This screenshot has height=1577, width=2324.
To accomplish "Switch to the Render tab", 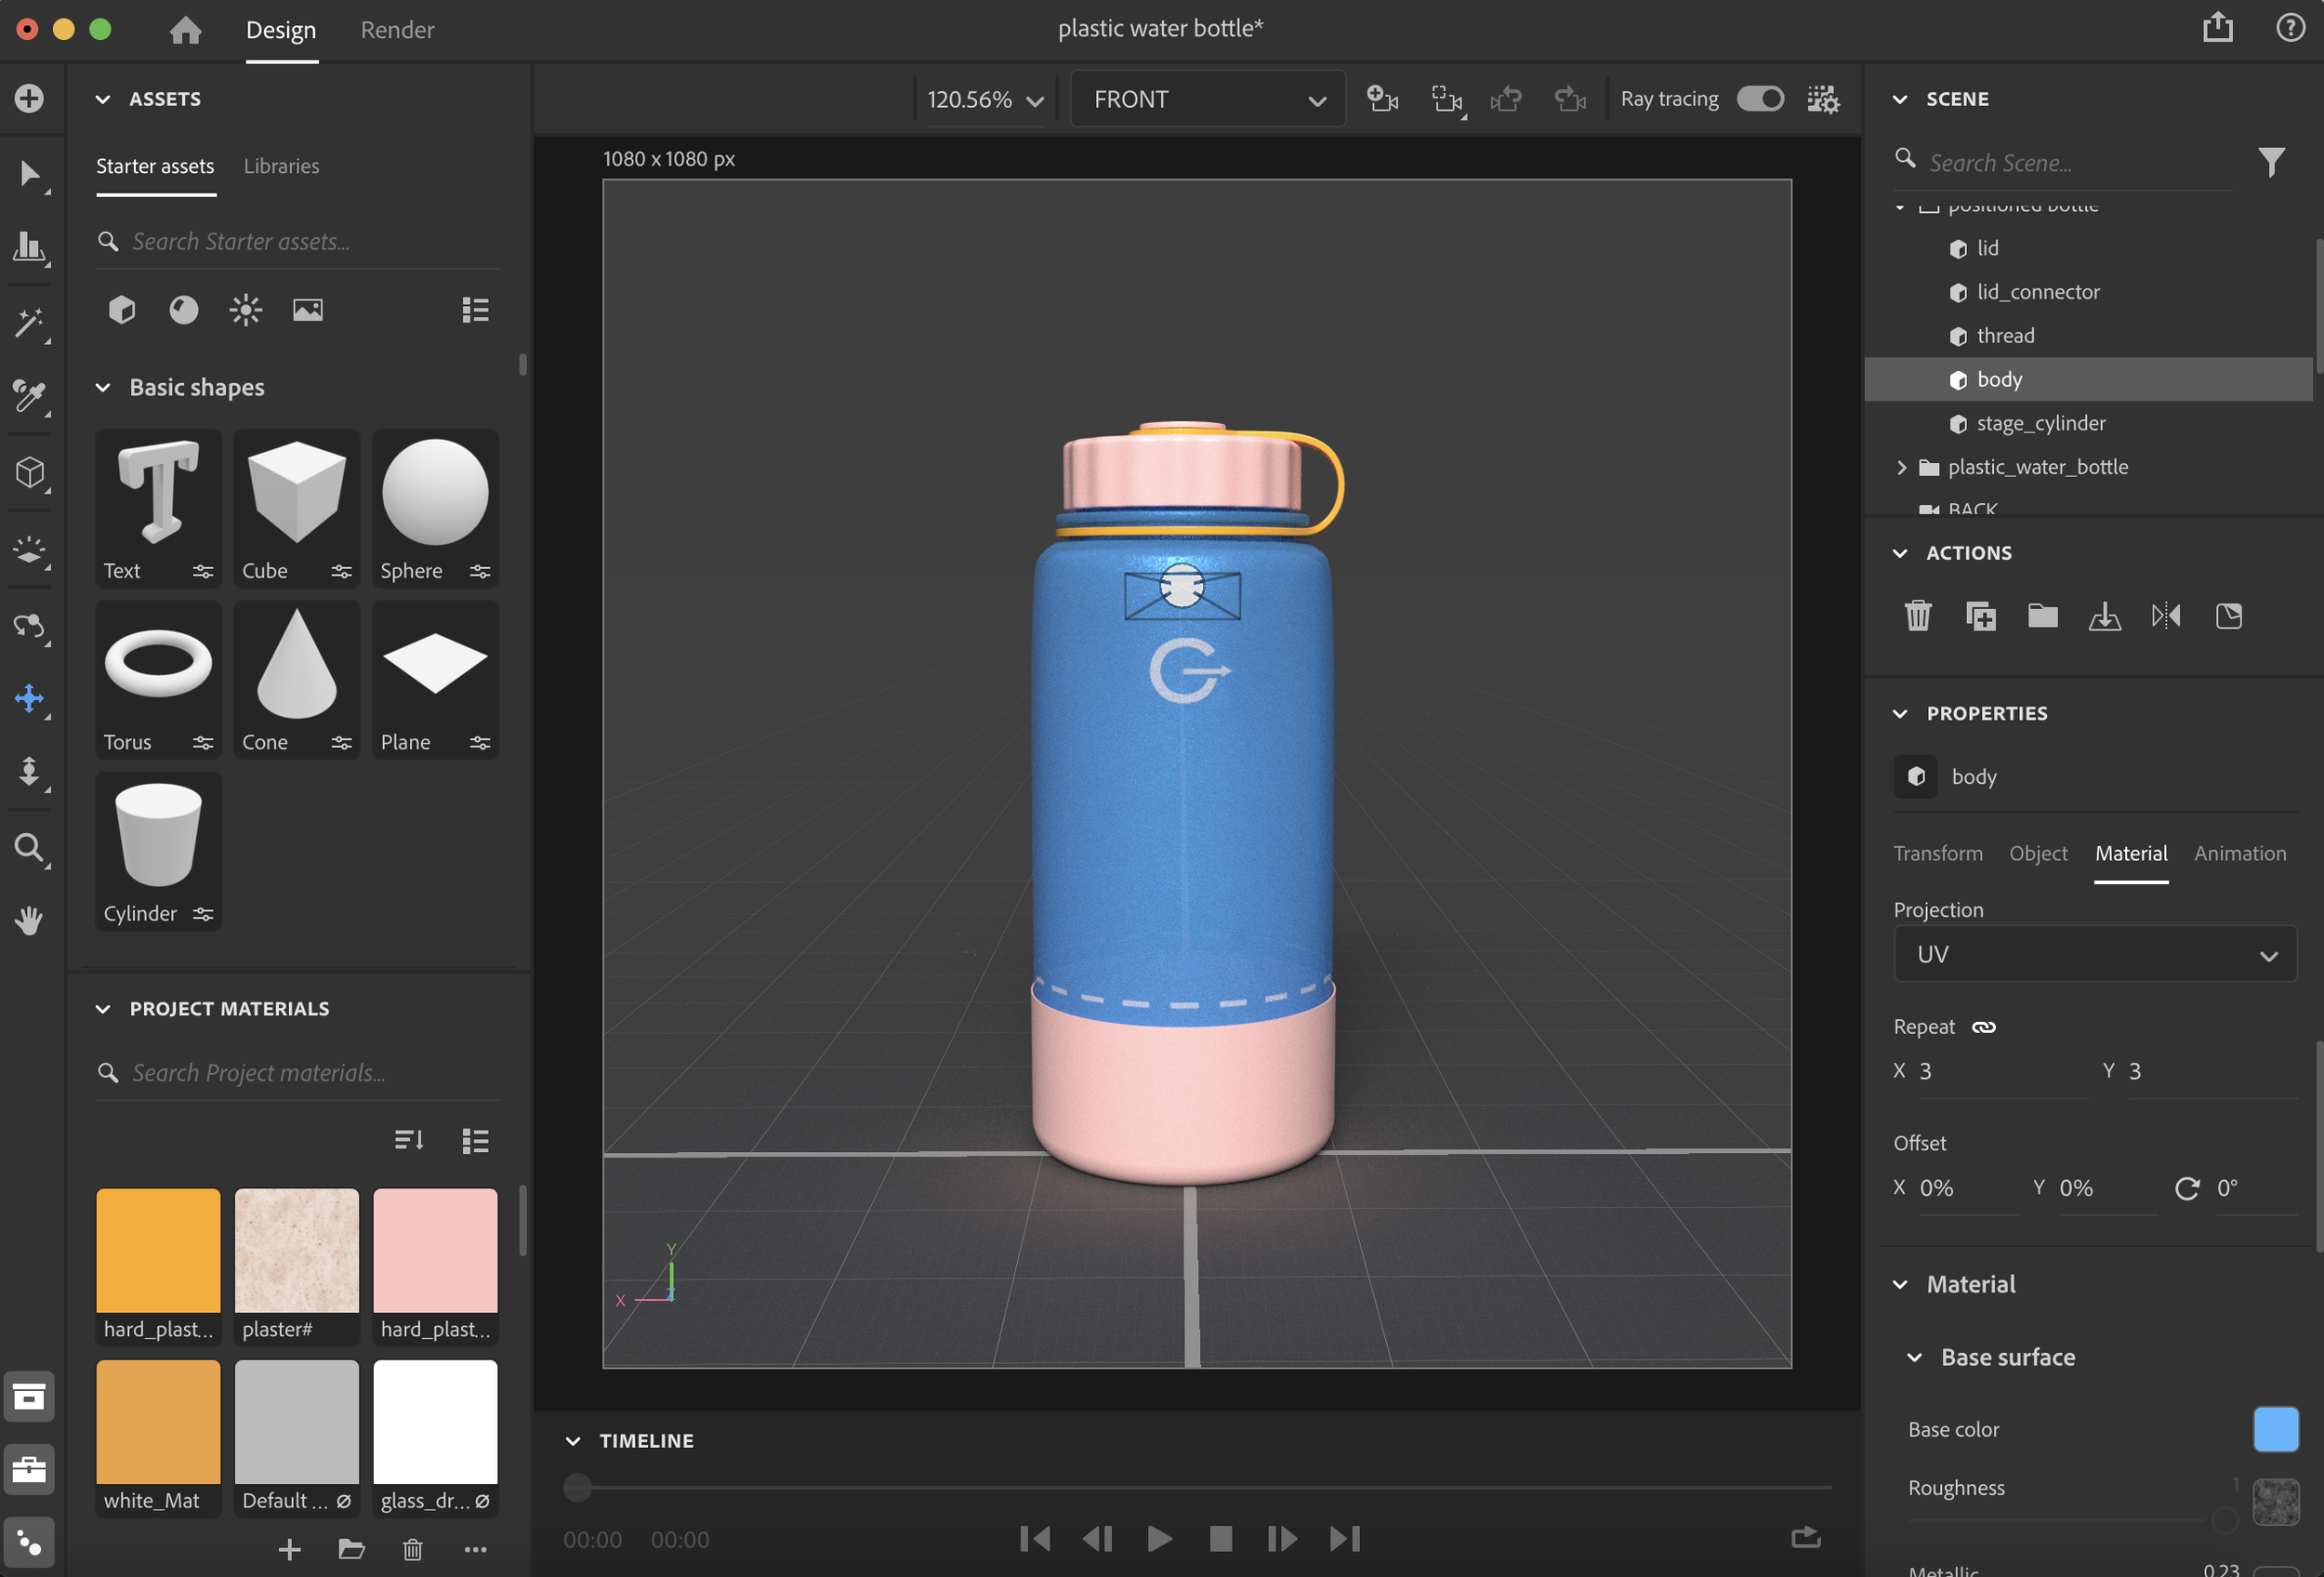I will (397, 30).
